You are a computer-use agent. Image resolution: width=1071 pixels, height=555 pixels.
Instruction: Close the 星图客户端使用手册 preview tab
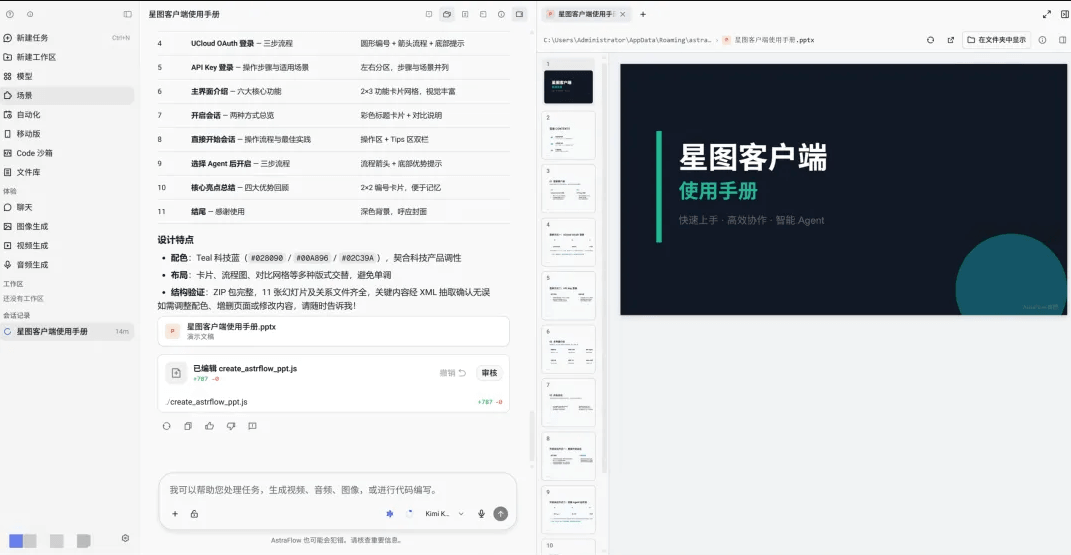pos(622,14)
